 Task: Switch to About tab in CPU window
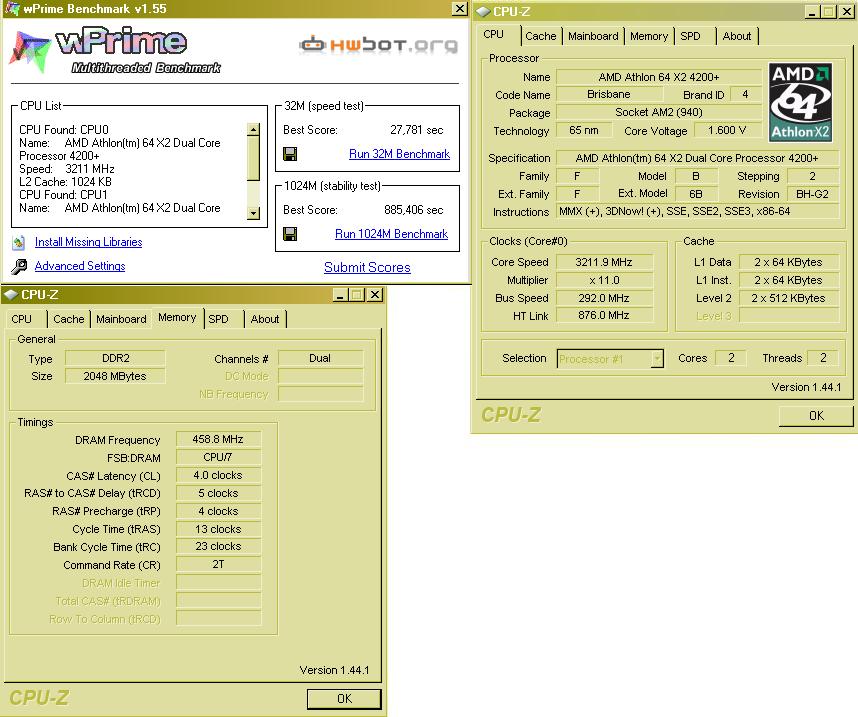click(737, 36)
